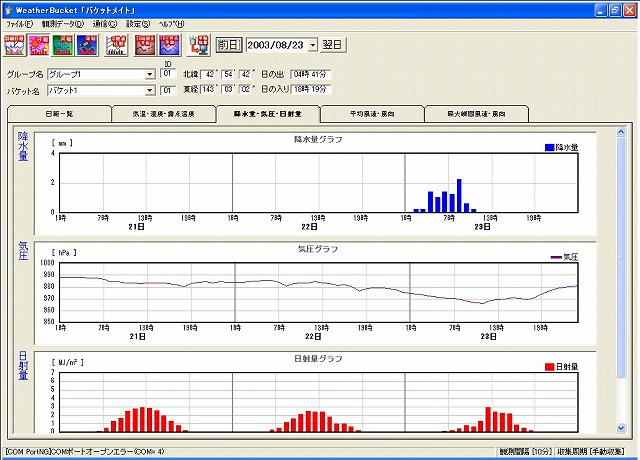Click the graph panel scroll up arrow
640x460 pixels.
click(x=621, y=131)
